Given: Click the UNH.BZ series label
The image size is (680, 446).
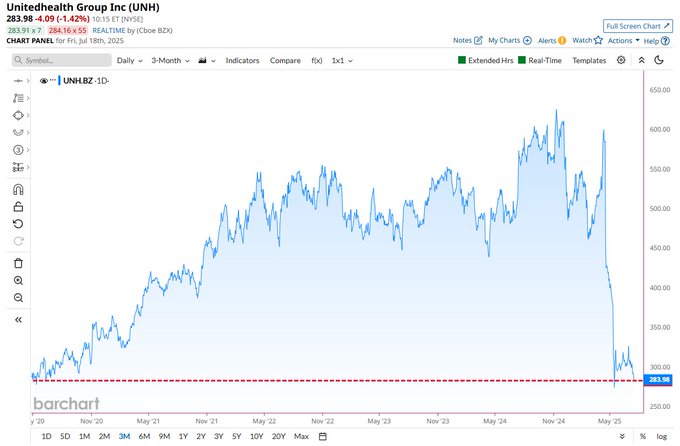Looking at the screenshot, I should tap(78, 81).
